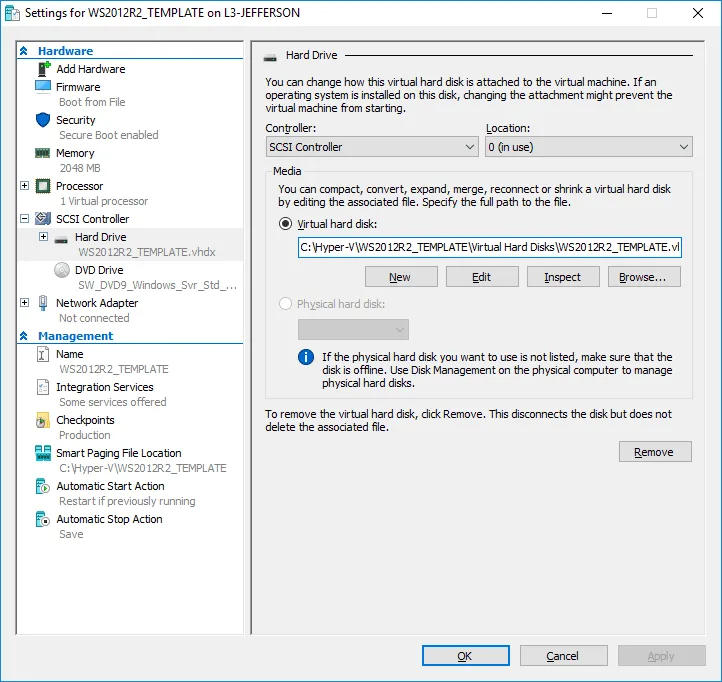Click Not connected network status
The image size is (722, 682).
pyautogui.click(x=94, y=318)
